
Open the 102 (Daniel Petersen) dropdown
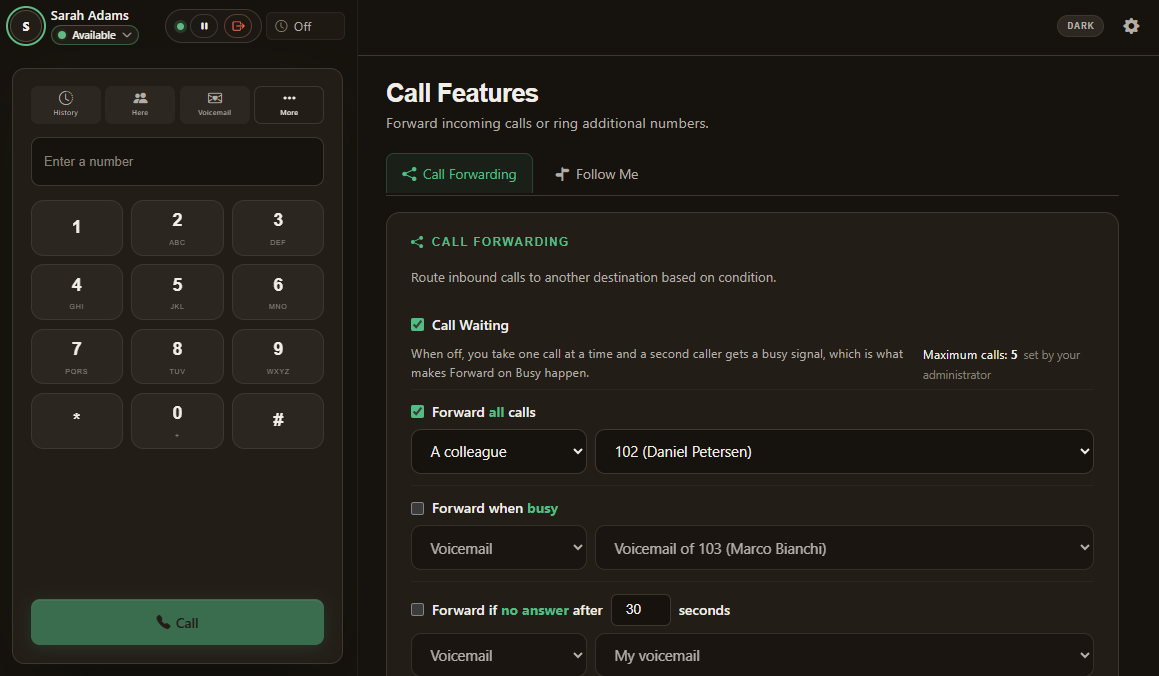click(844, 451)
